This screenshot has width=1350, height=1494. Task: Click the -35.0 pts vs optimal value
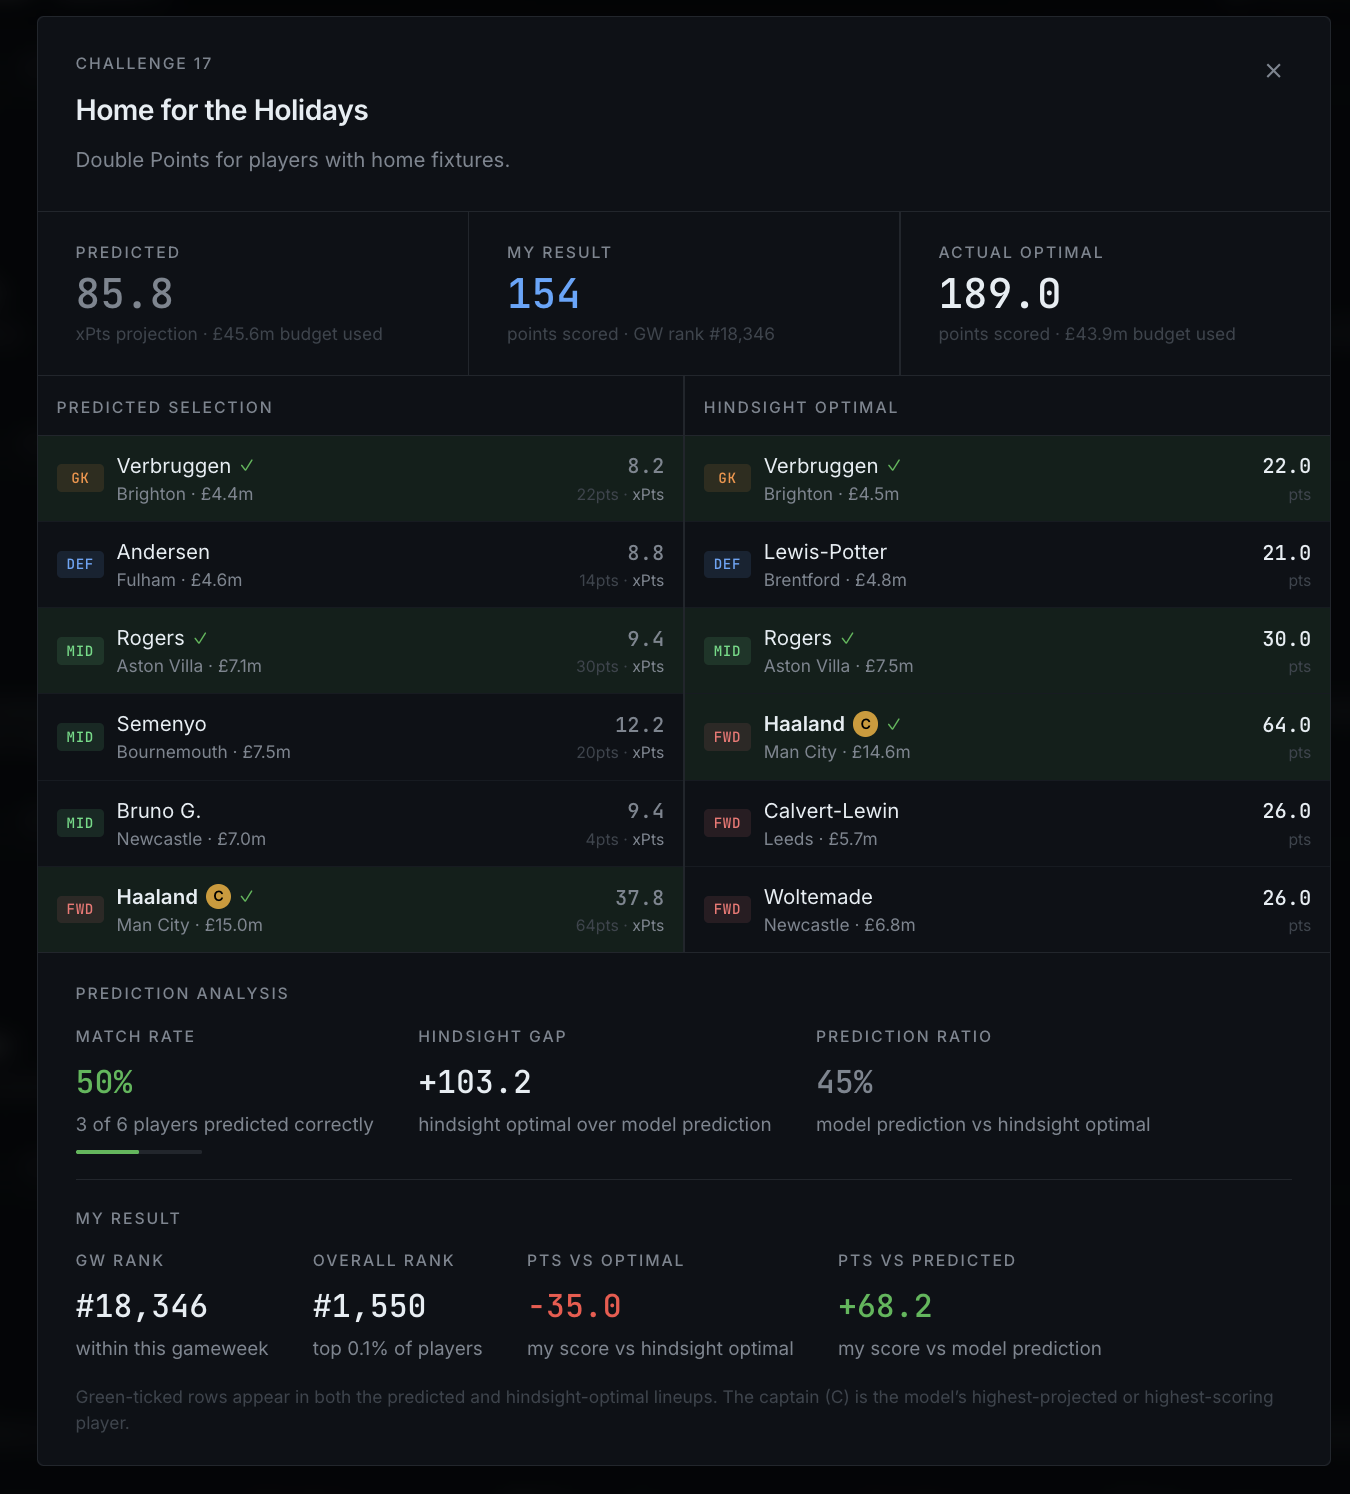point(575,1306)
